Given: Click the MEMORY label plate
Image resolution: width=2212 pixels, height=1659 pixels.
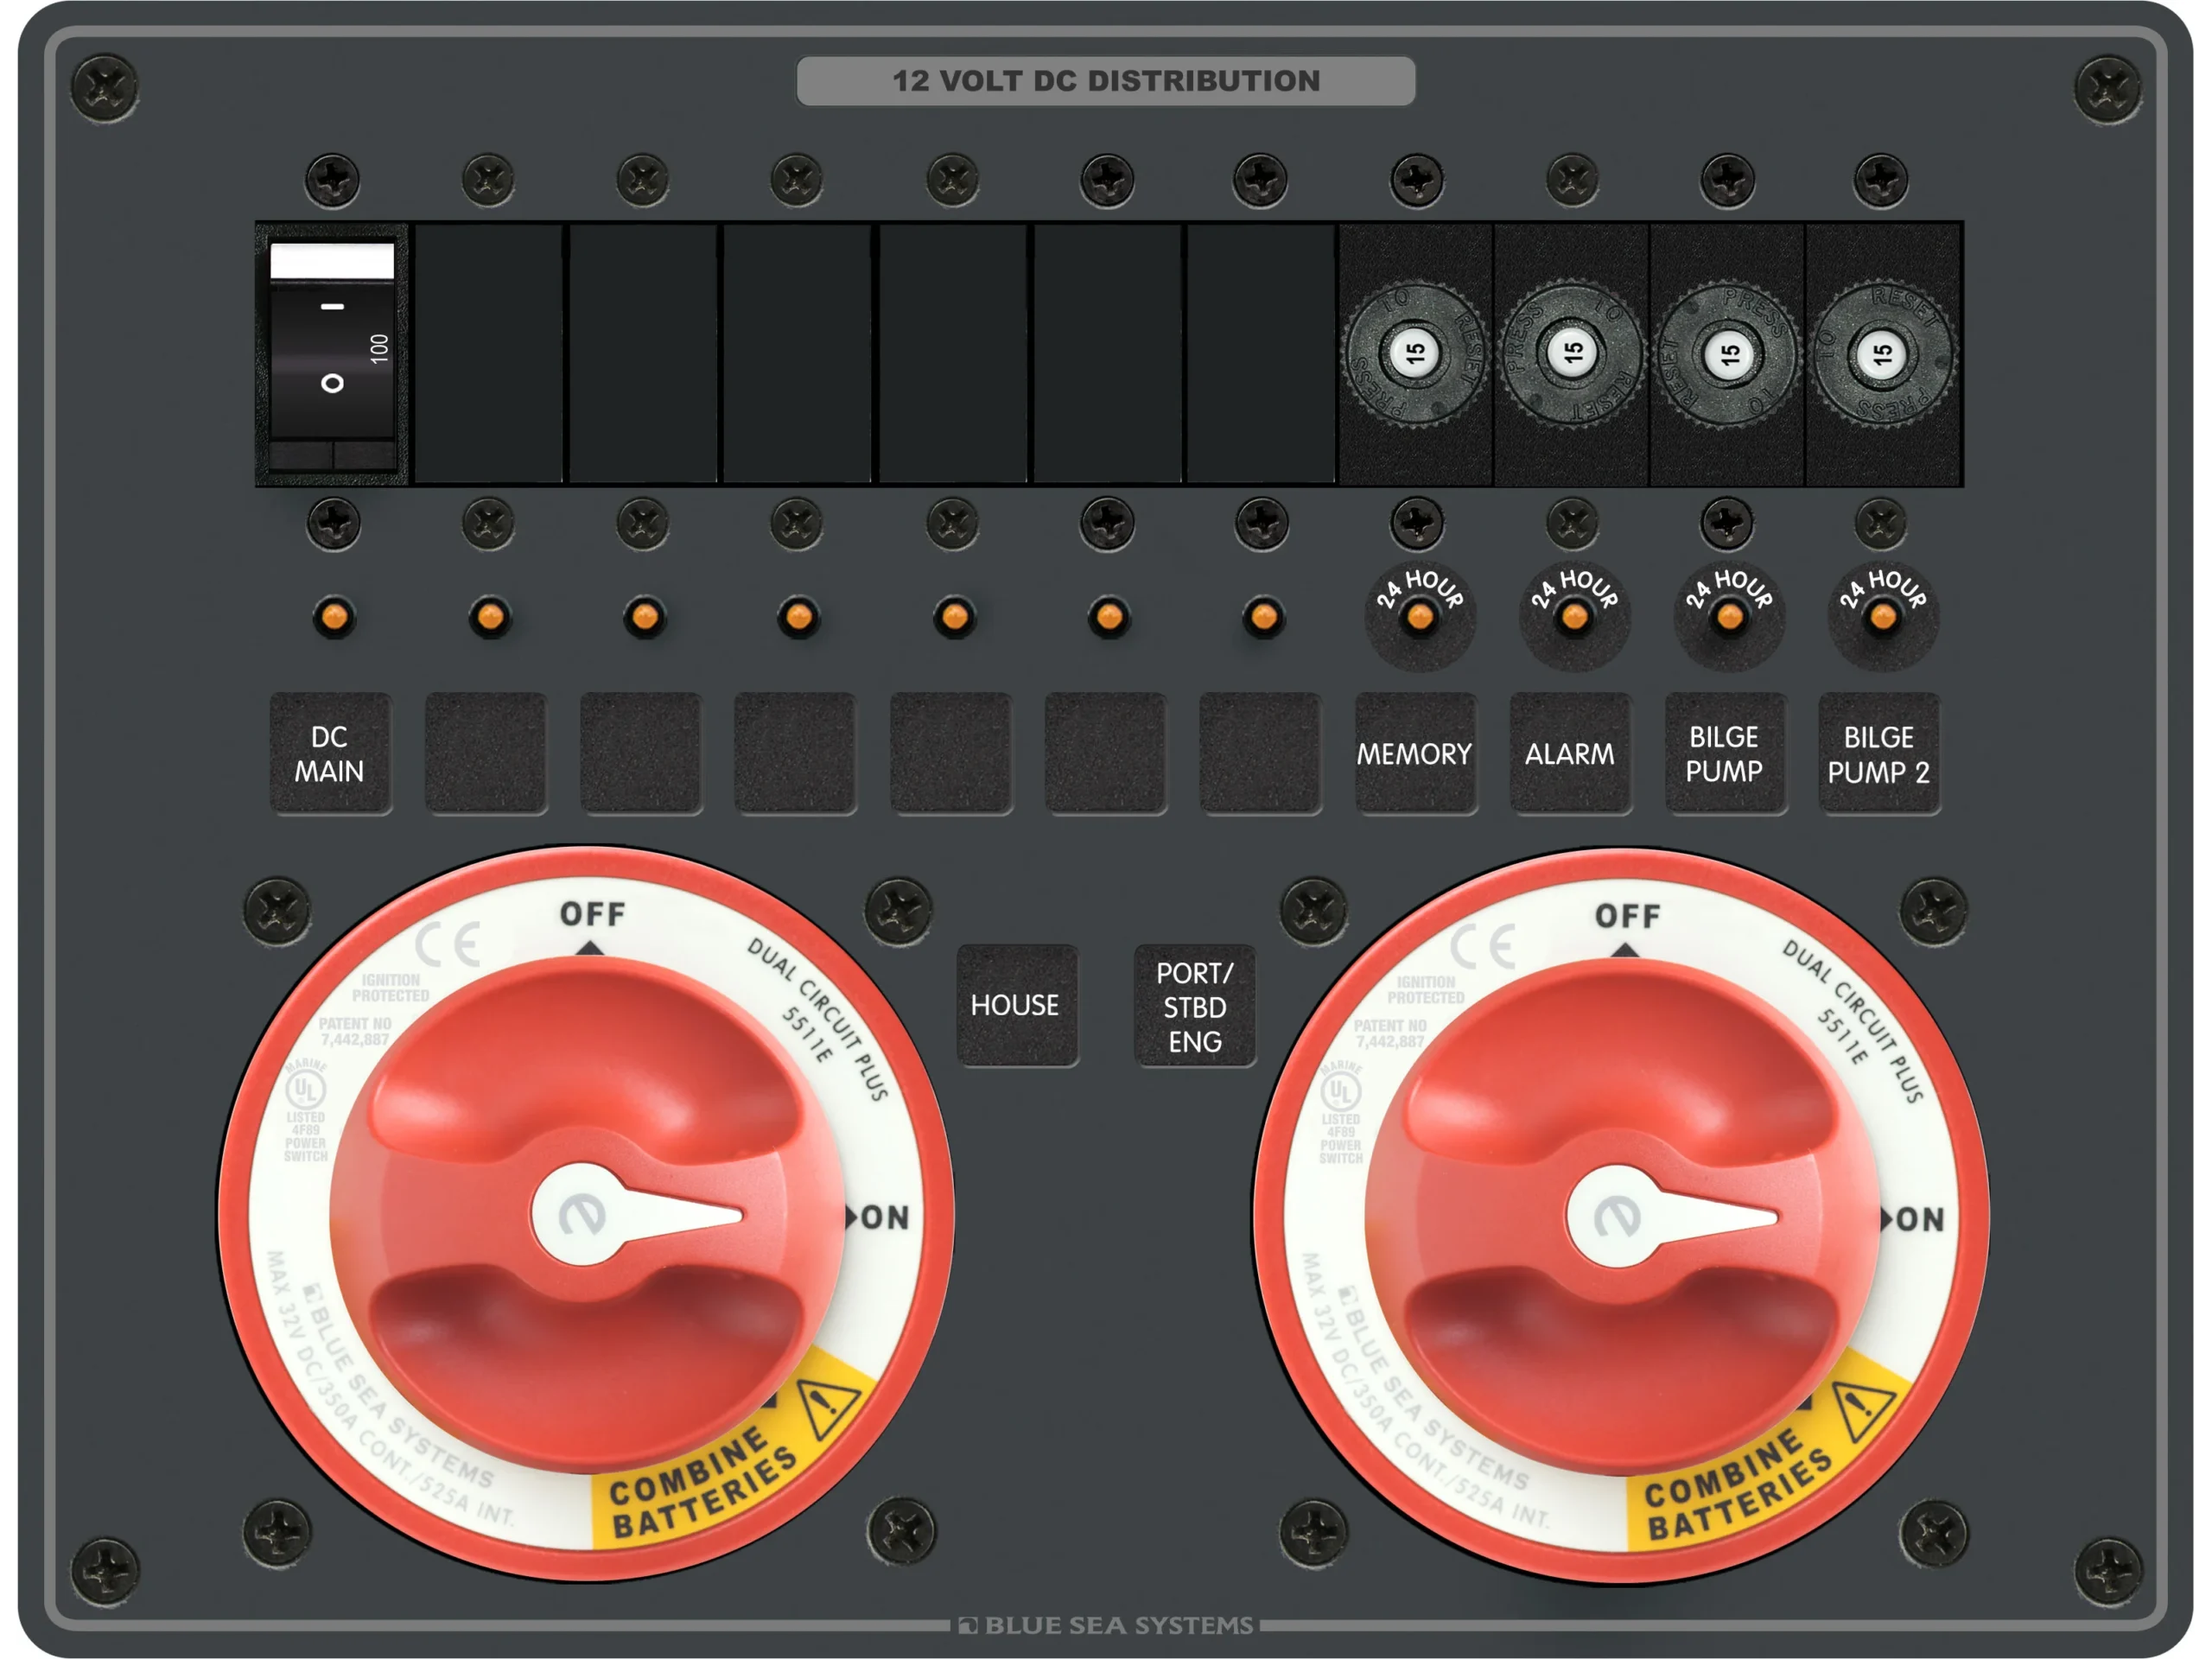Looking at the screenshot, I should click(x=1415, y=753).
